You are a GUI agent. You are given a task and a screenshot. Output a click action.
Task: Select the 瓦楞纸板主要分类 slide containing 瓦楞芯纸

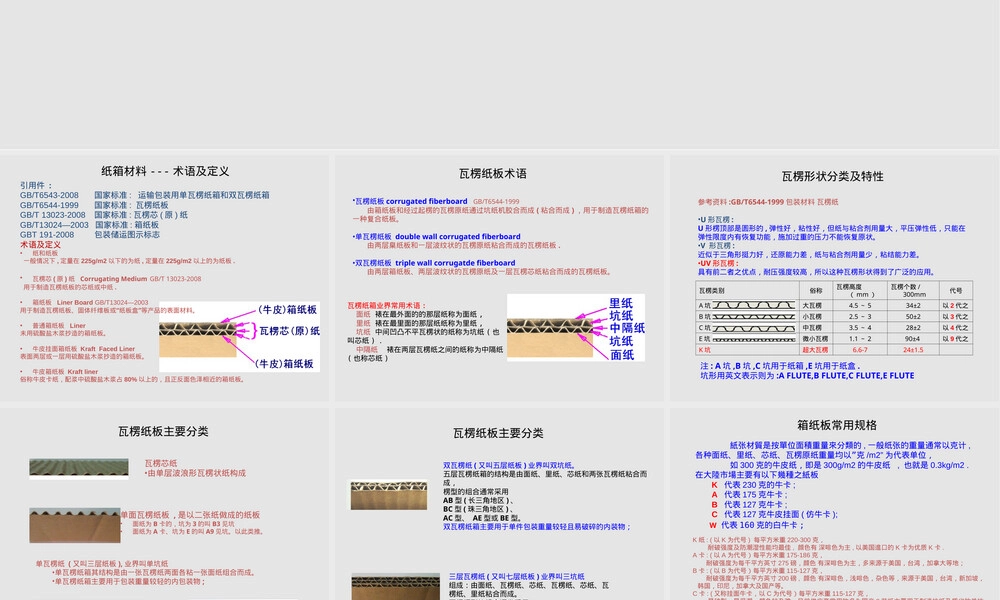point(165,504)
